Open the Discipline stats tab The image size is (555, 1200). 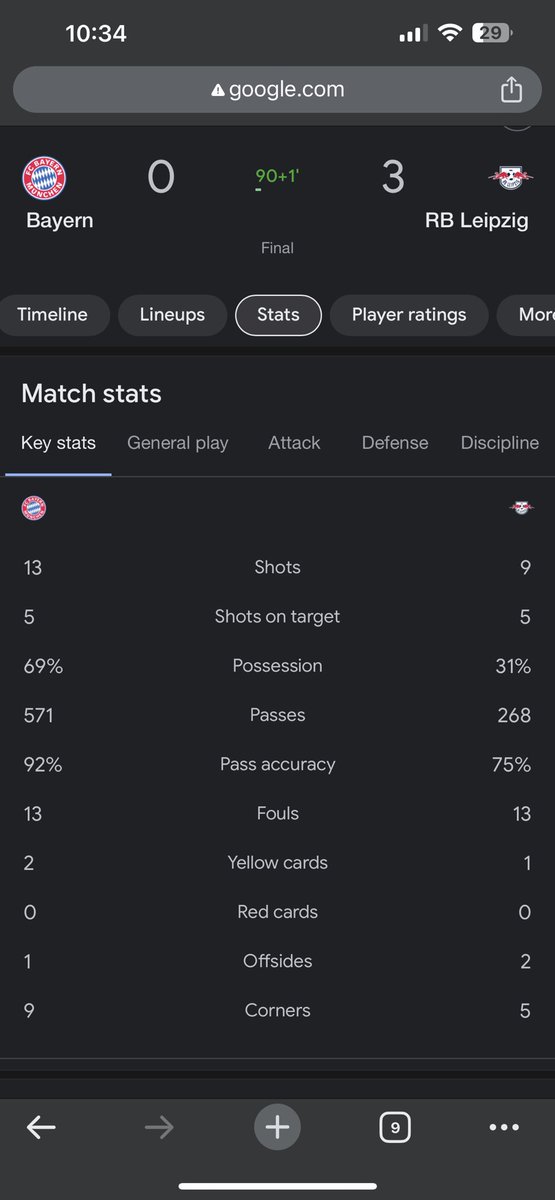[x=499, y=443]
